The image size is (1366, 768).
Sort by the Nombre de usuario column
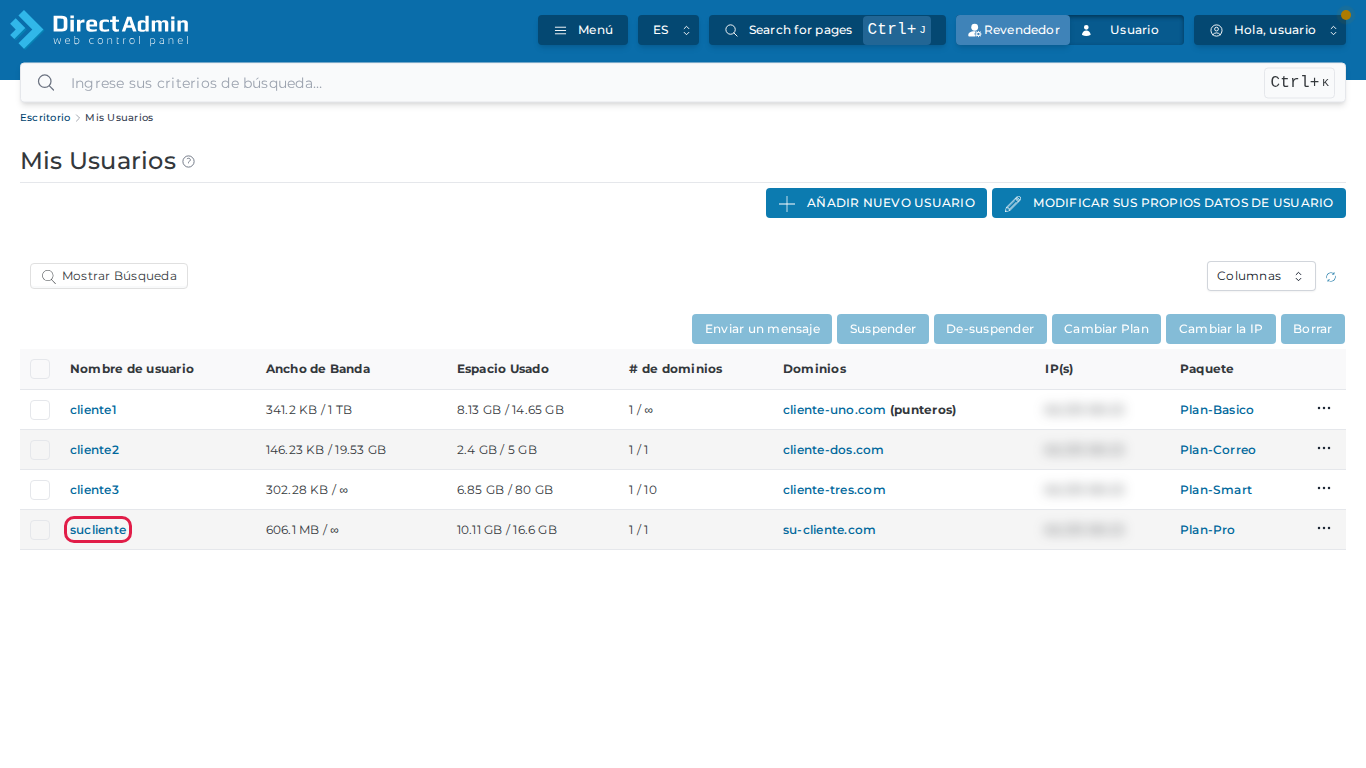point(132,369)
